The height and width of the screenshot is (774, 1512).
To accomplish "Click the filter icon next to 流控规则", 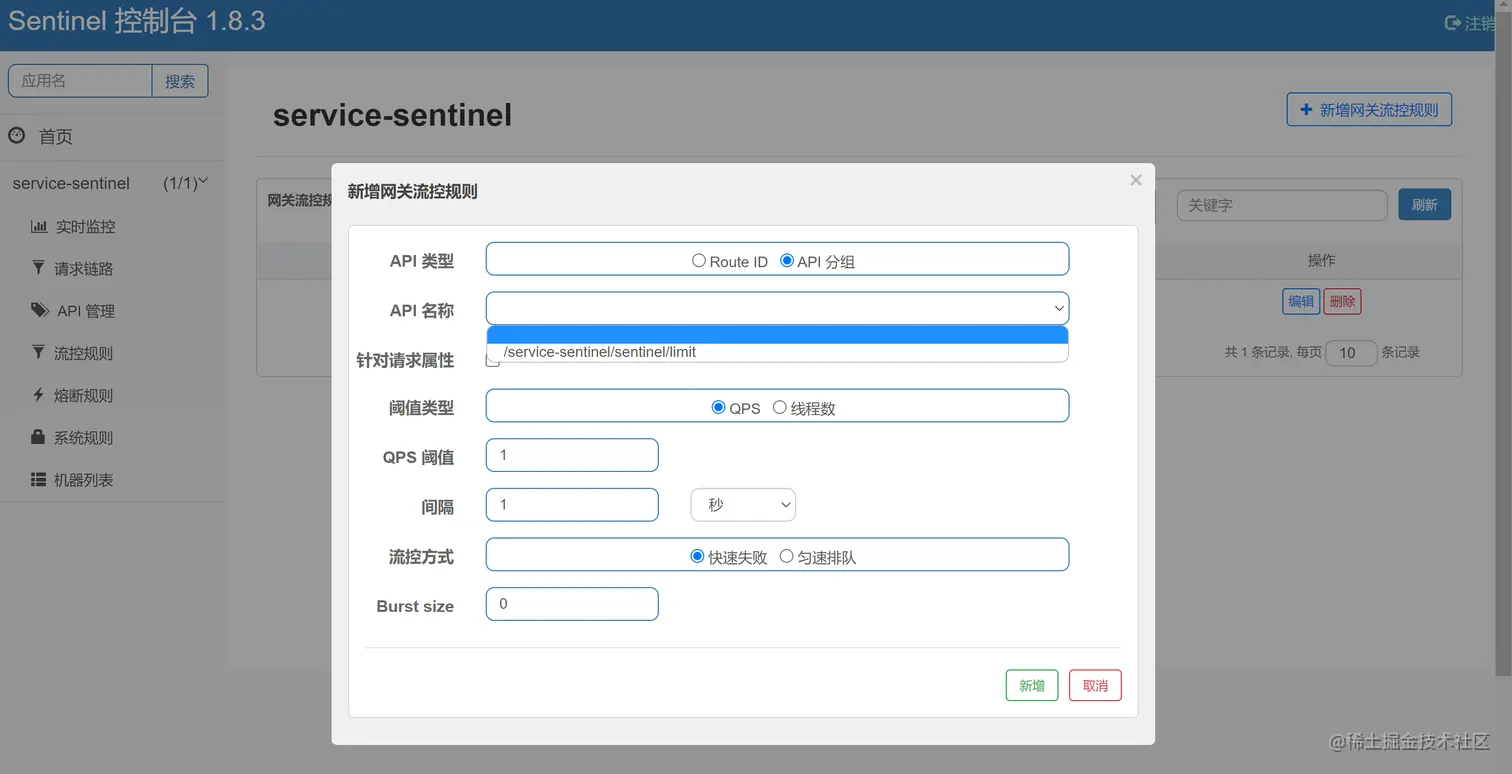I will click(x=38, y=352).
